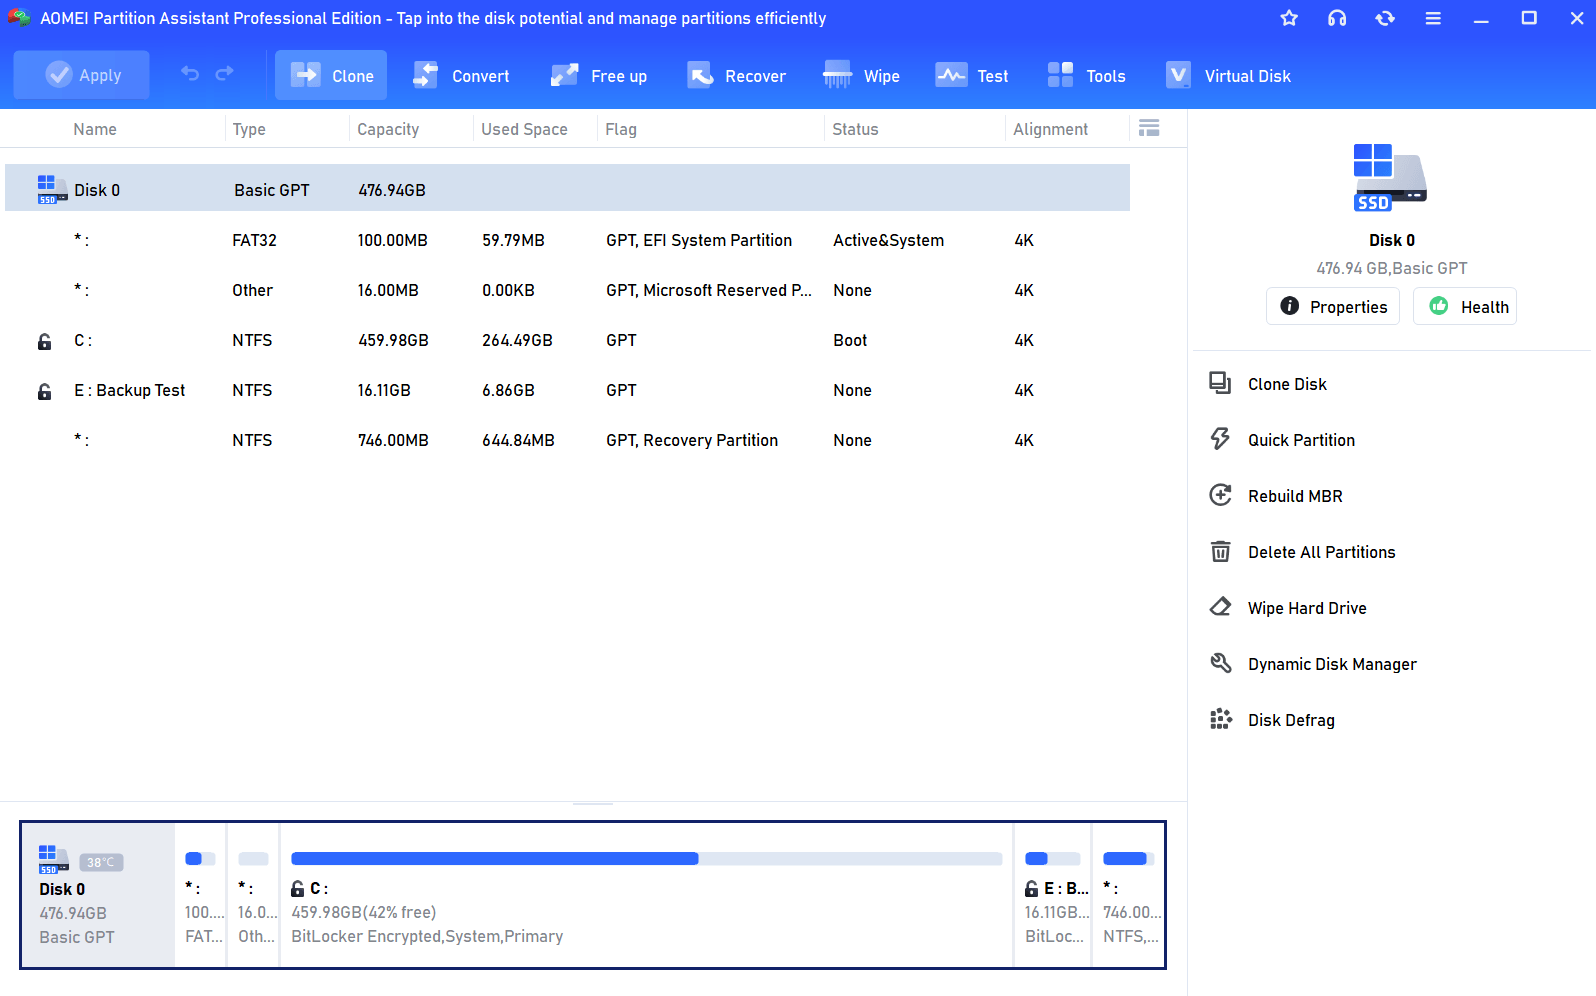Click the undo arrow in the toolbar
Screen dimensions: 1596x996
tap(190, 74)
